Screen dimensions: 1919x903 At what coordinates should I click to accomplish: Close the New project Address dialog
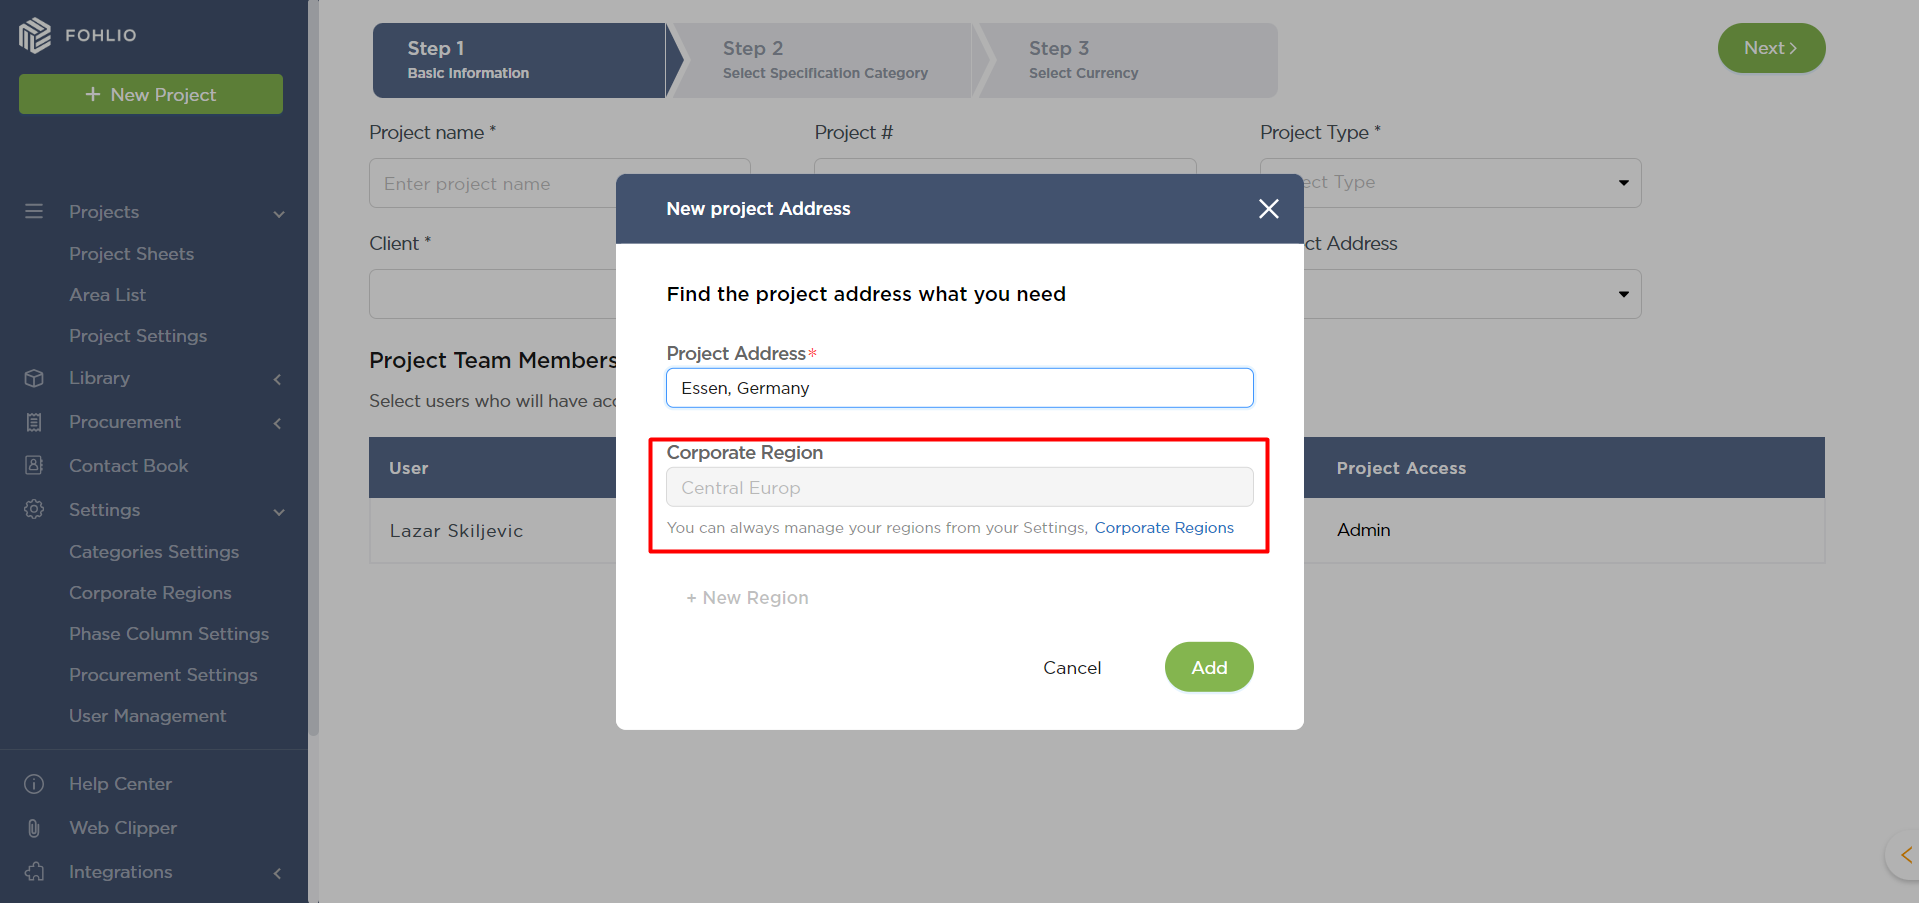[x=1268, y=209]
